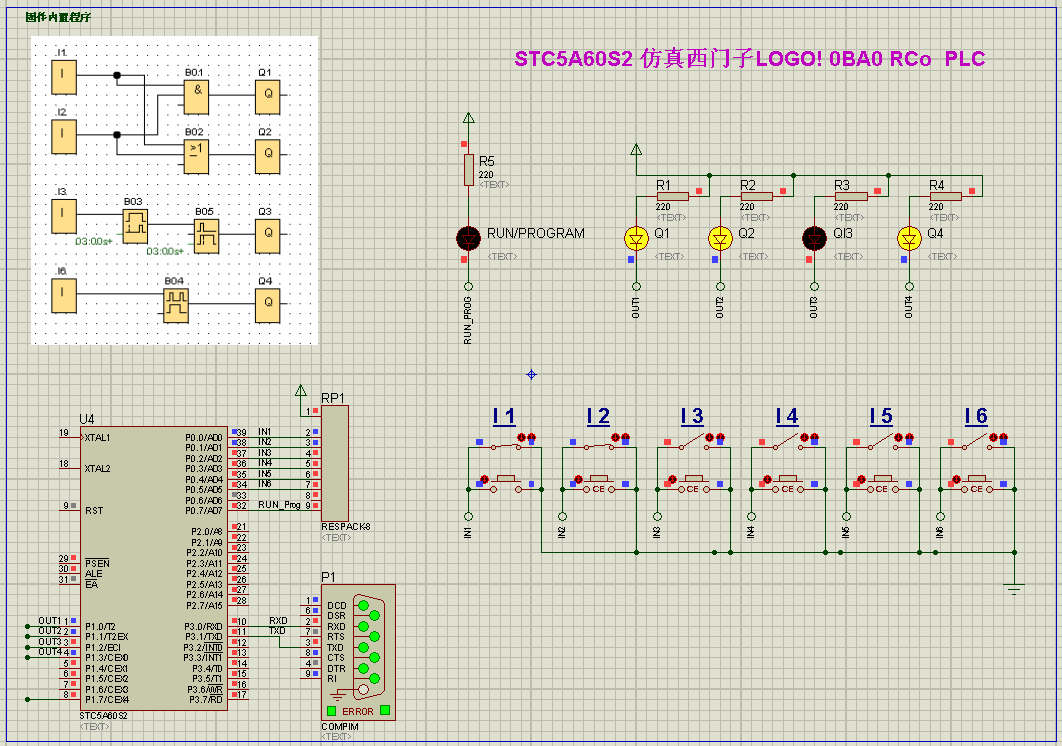This screenshot has height=746, width=1062.
Task: Click the RUN_PROG terminal label
Action: (x=467, y=320)
